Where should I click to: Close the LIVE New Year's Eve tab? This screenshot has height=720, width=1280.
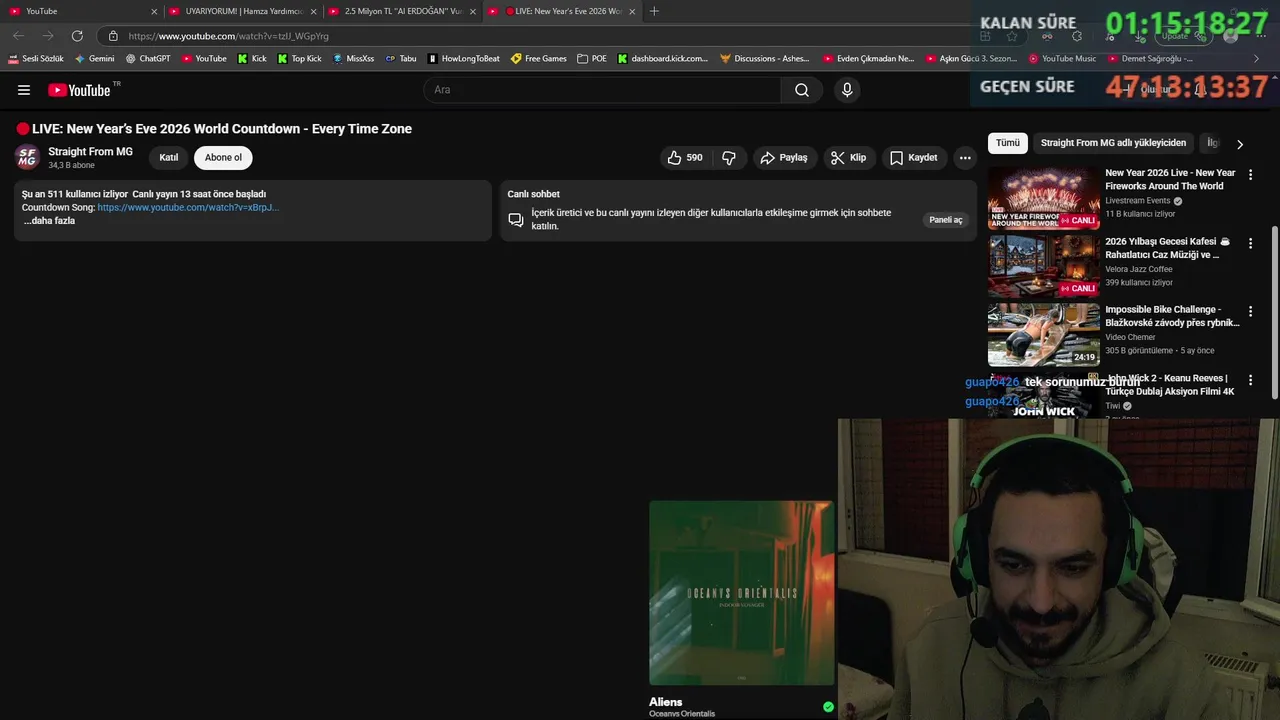pos(632,11)
